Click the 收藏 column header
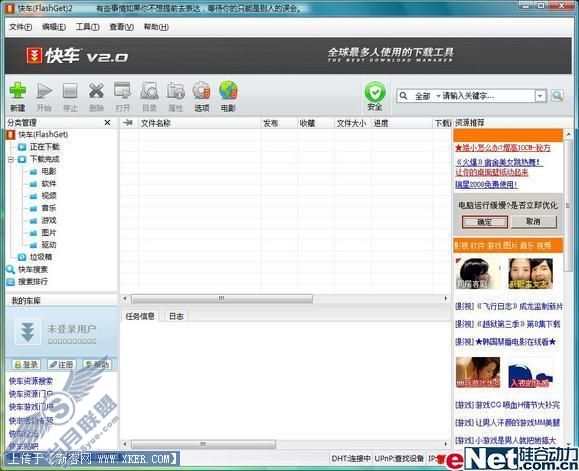579x471 pixels. coord(316,123)
